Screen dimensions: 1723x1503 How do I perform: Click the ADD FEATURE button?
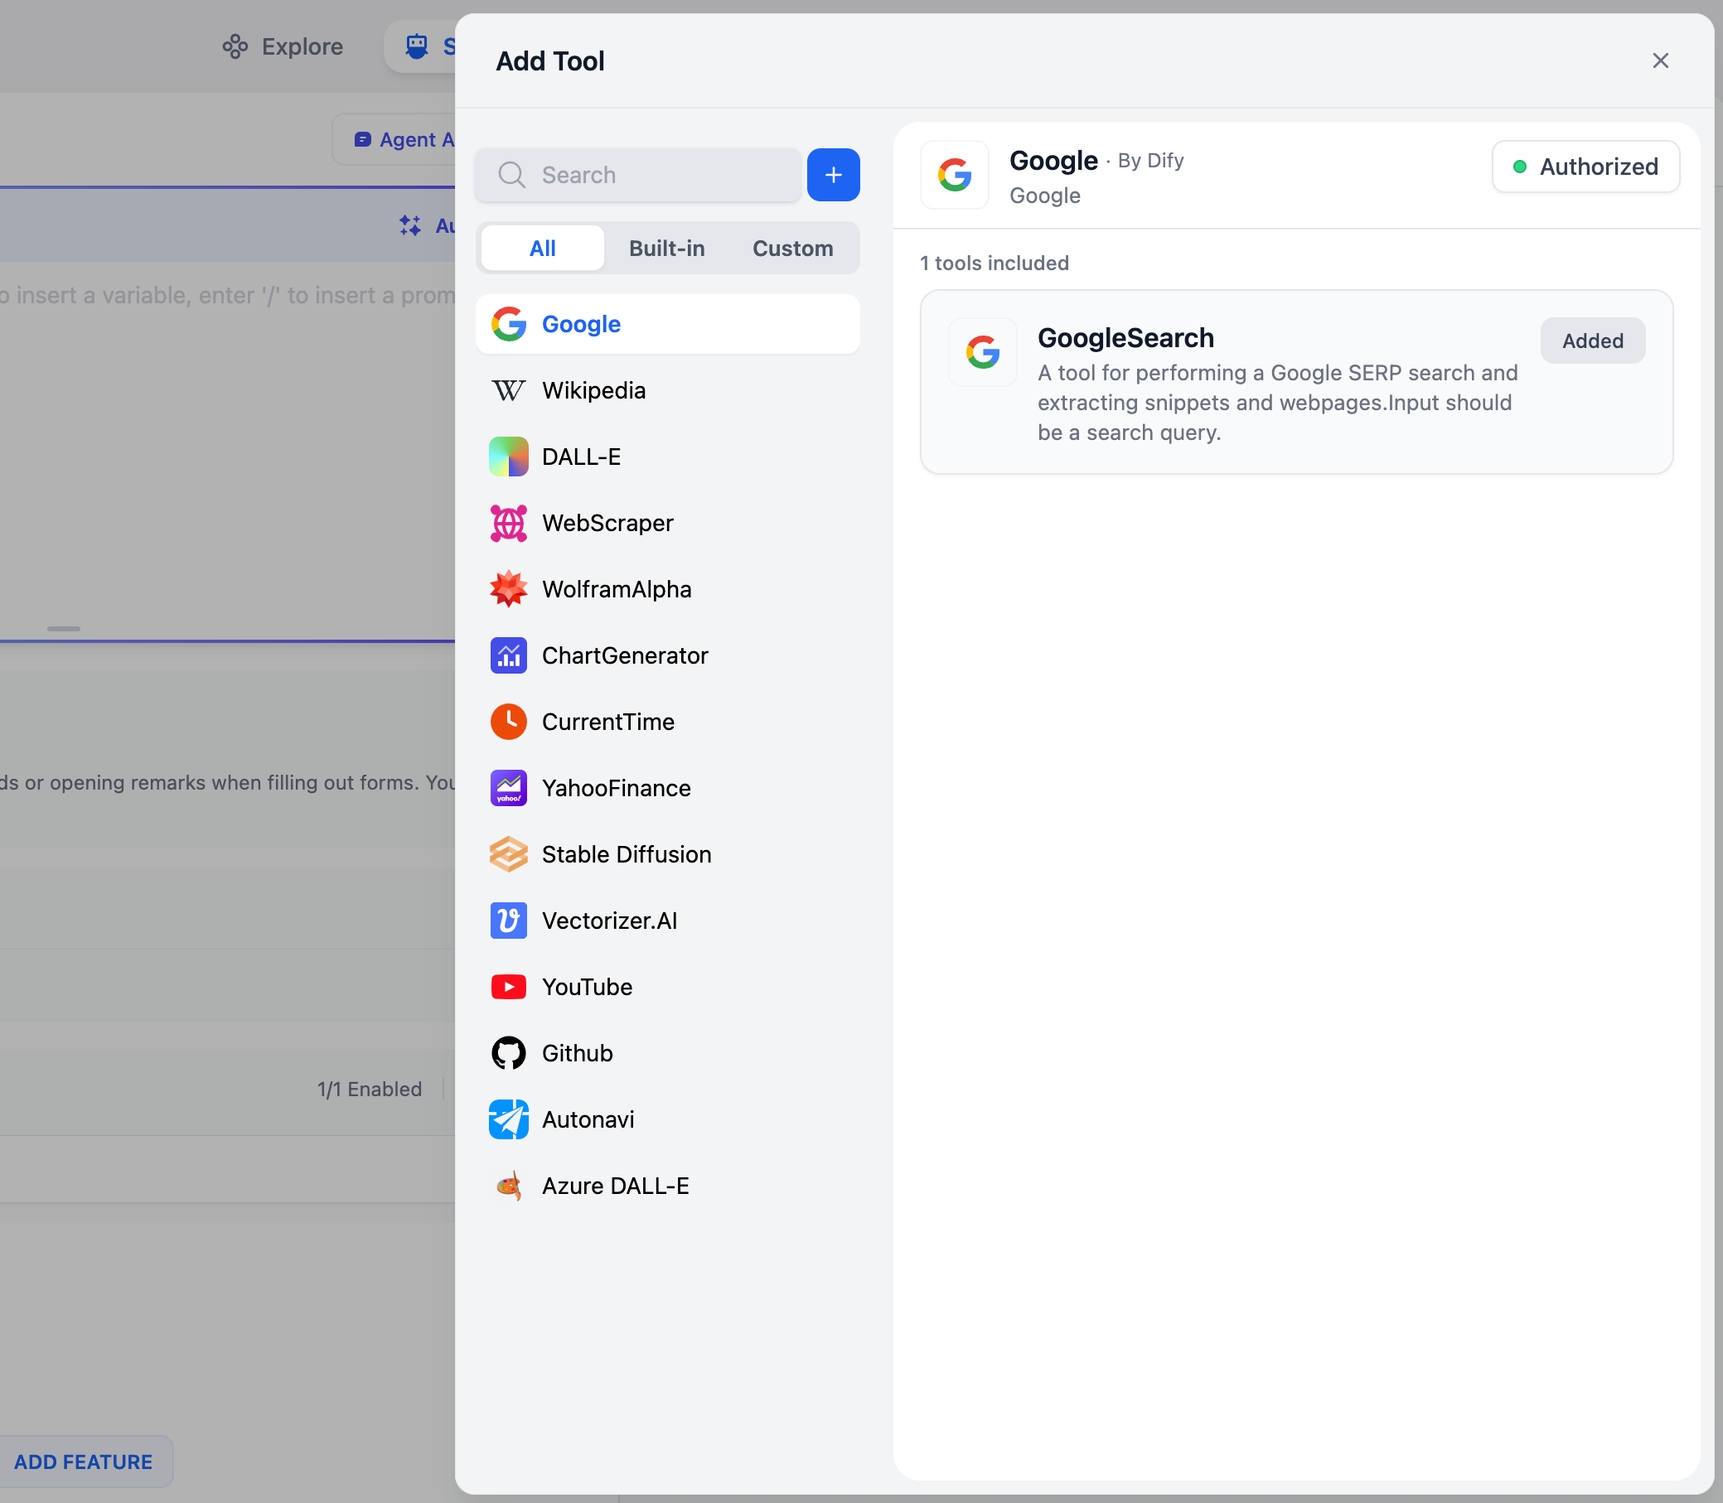point(84,1462)
